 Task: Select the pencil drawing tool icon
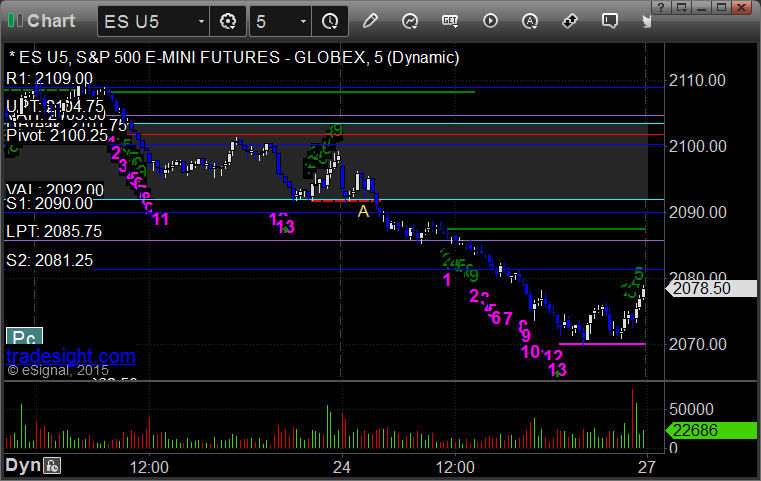(370, 21)
